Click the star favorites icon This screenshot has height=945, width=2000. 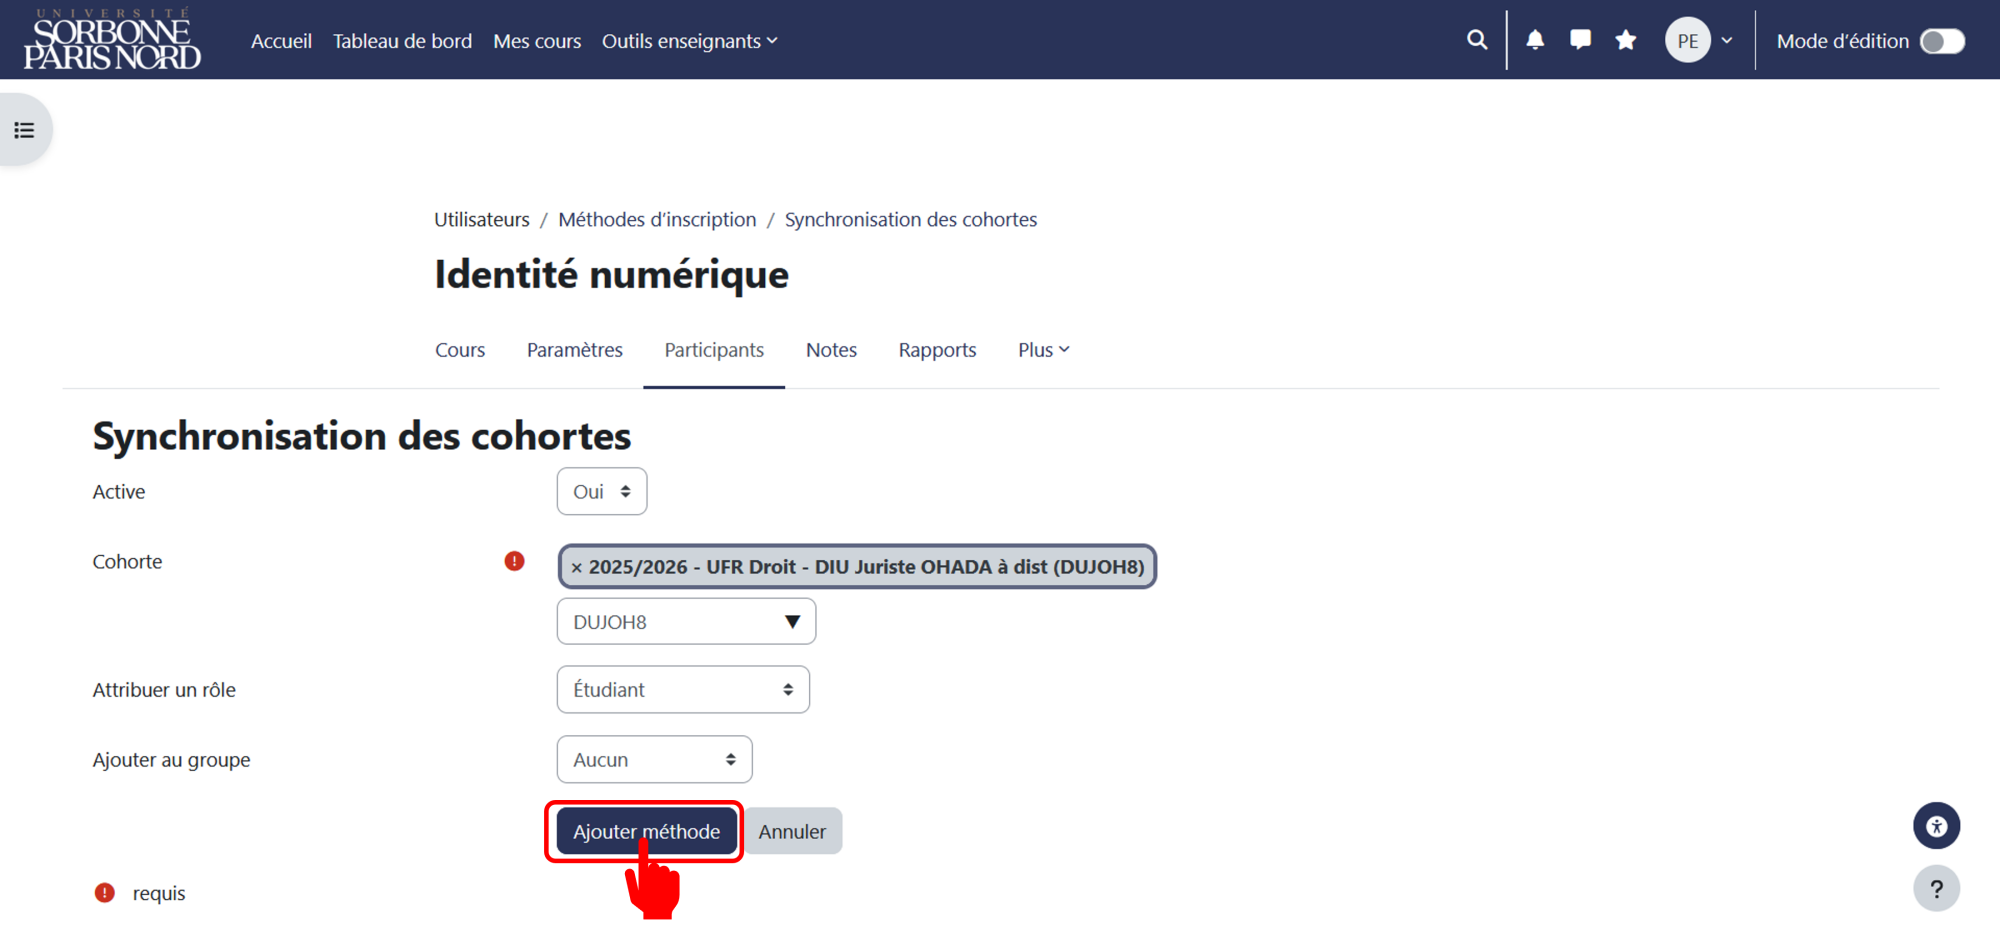[x=1626, y=40]
